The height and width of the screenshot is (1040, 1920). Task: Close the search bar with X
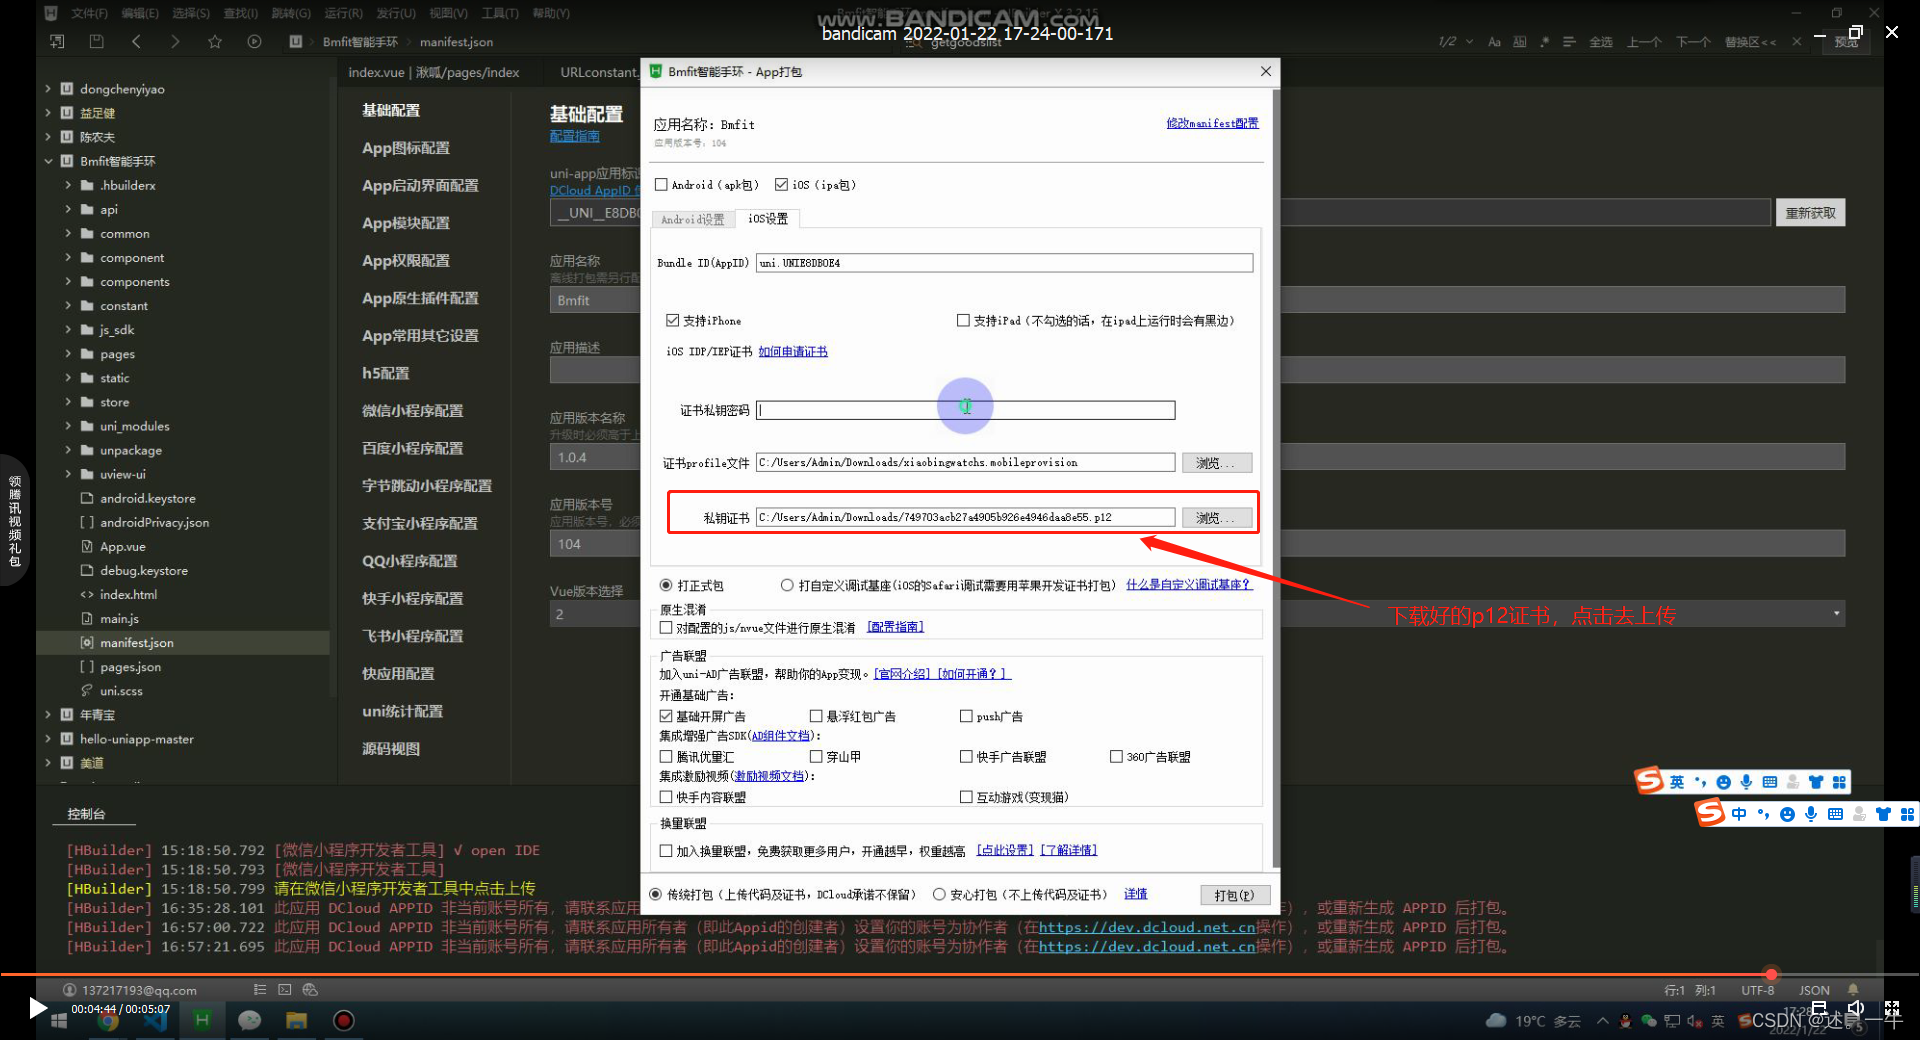tap(1796, 42)
